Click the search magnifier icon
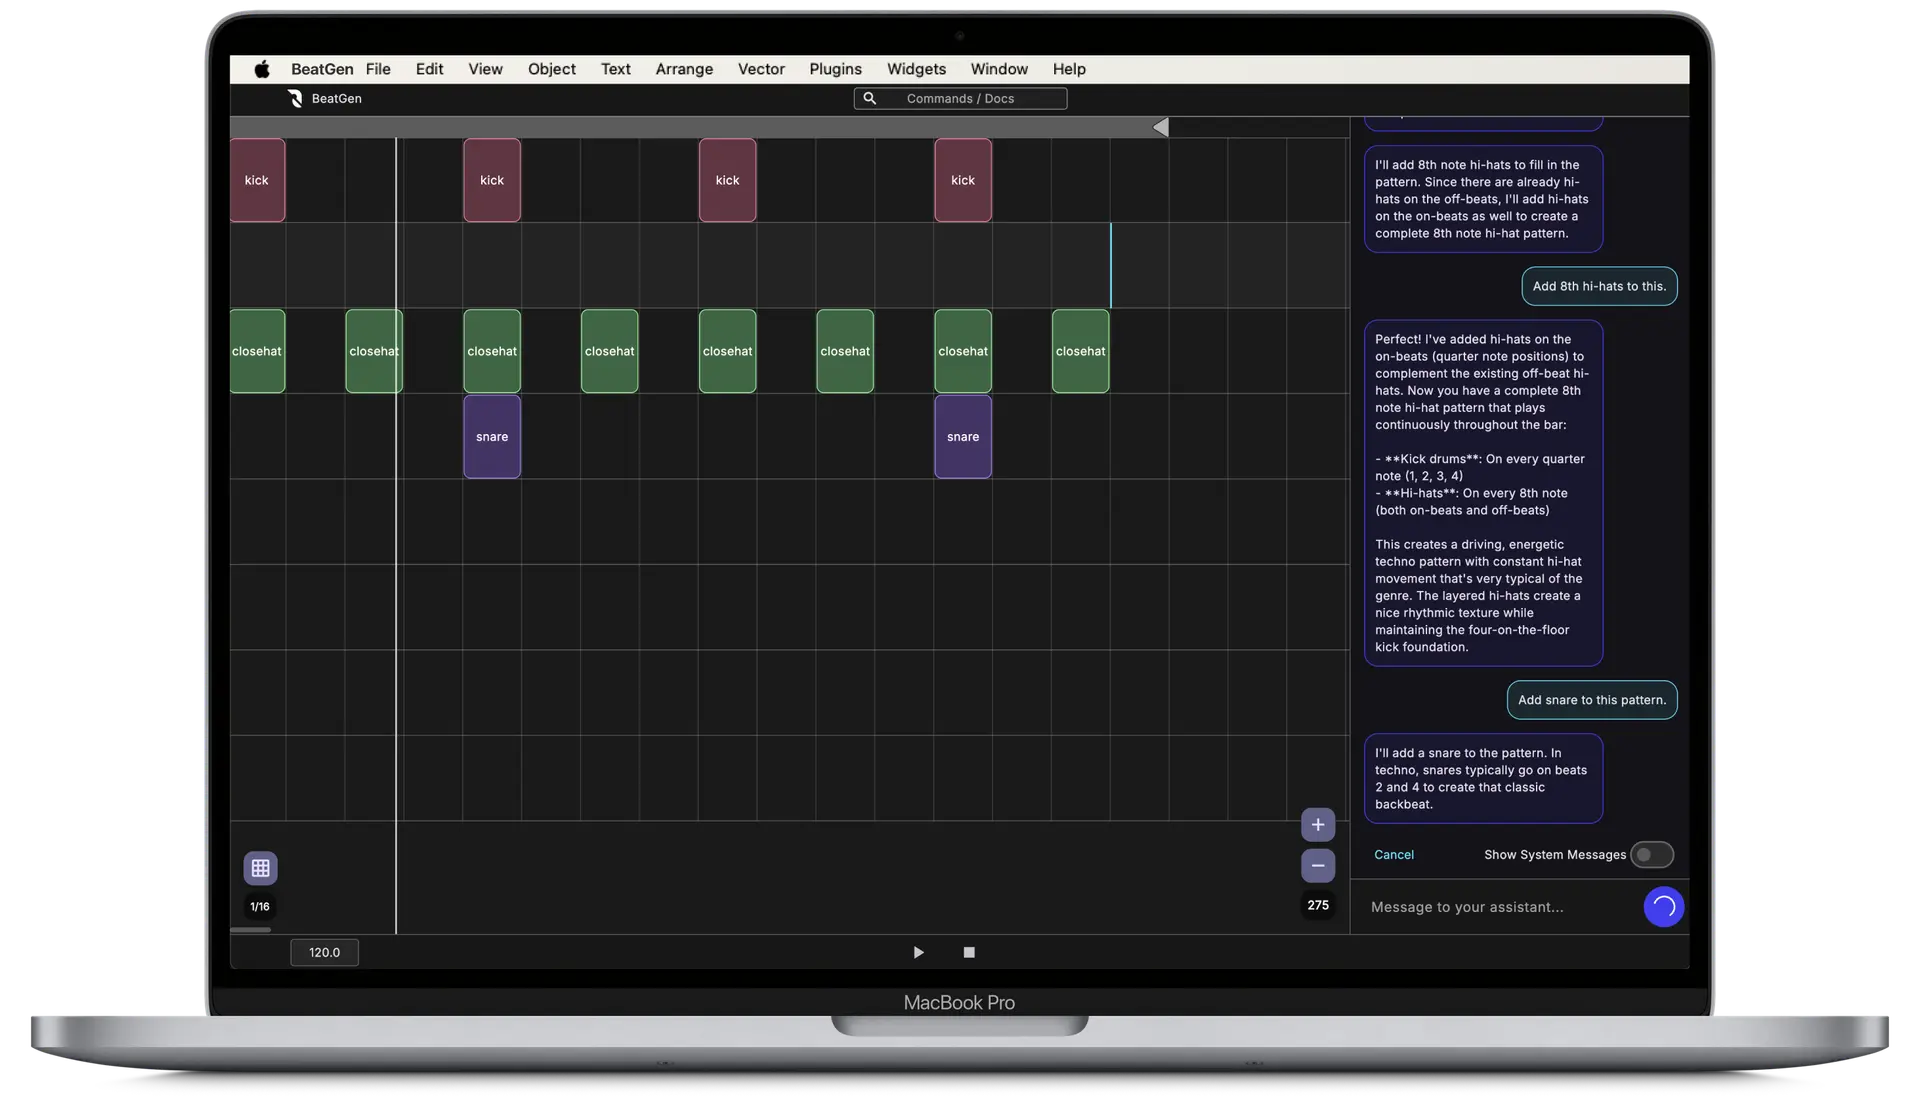1920x1113 pixels. pyautogui.click(x=869, y=98)
